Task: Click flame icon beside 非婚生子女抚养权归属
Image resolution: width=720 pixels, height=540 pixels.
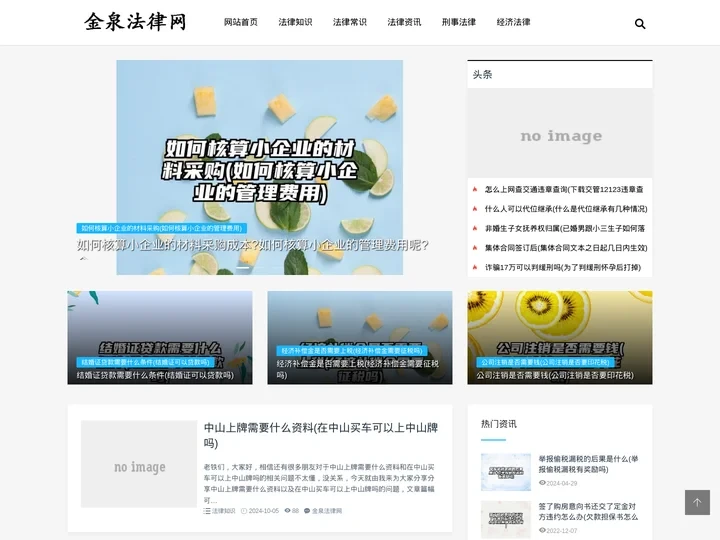Action: point(475,228)
